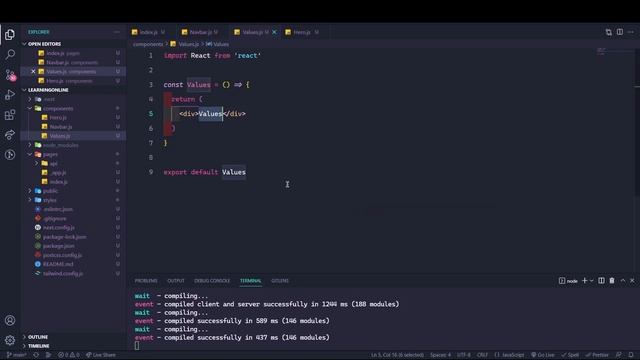Open the Explorer view in activity bar

10,35
